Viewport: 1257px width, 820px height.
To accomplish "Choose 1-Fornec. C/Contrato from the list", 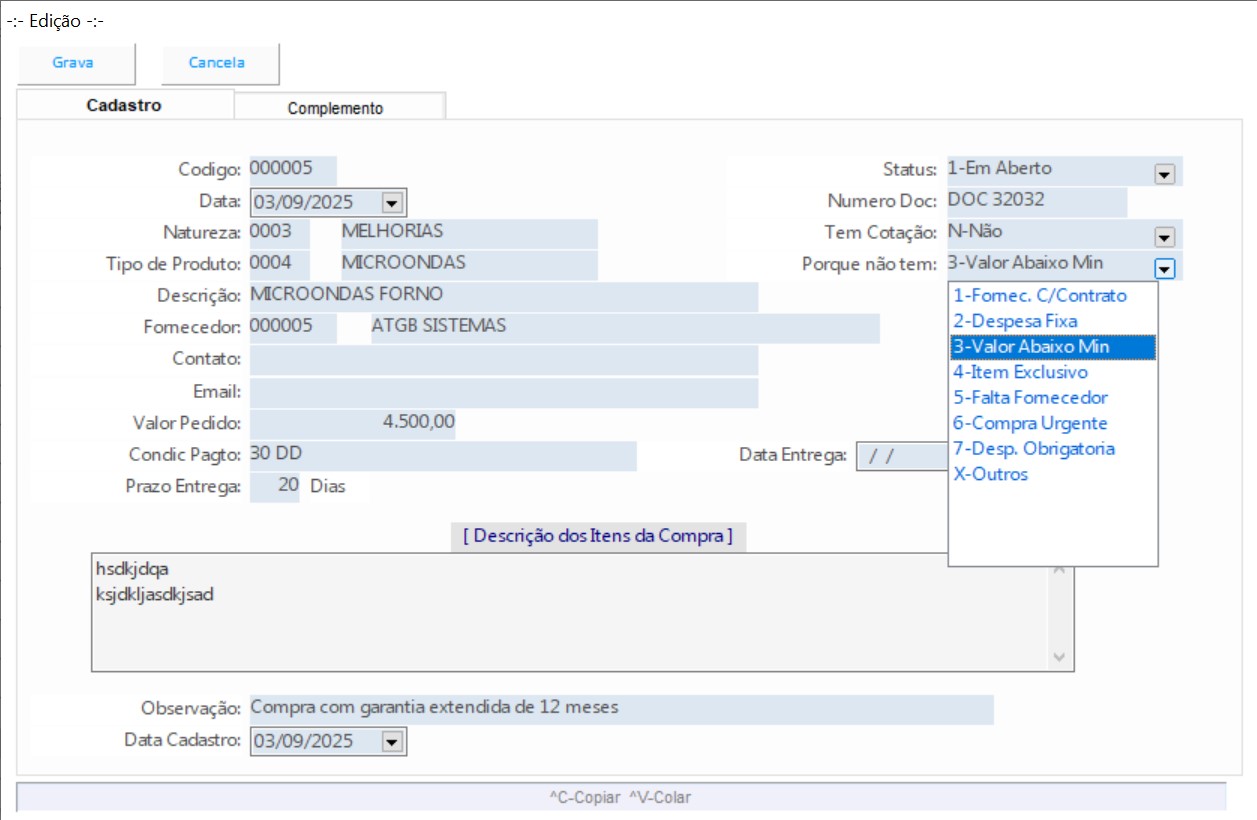I will (1040, 296).
